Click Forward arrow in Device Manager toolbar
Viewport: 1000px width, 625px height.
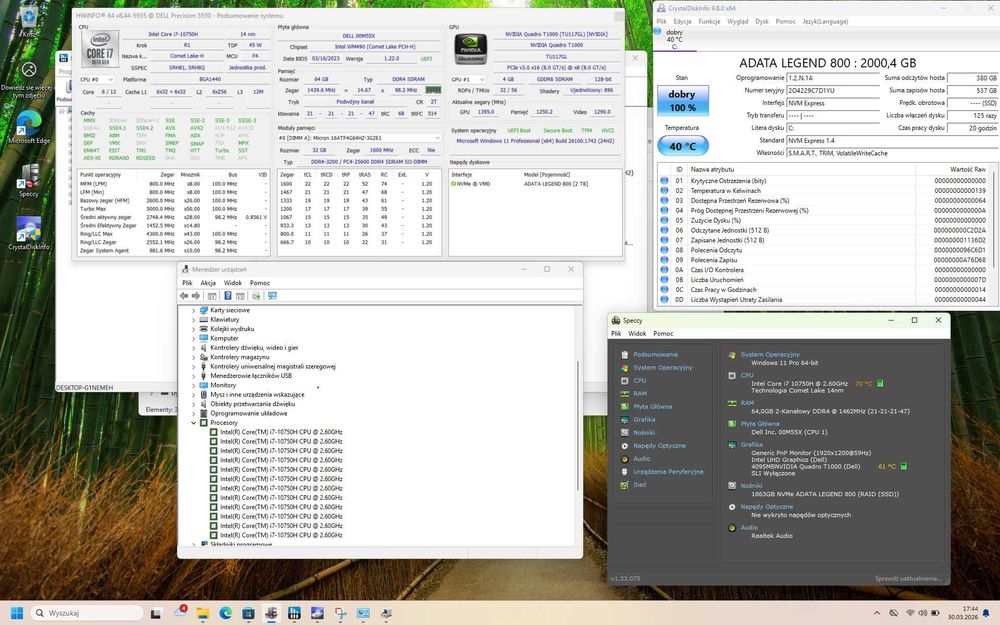[196, 296]
